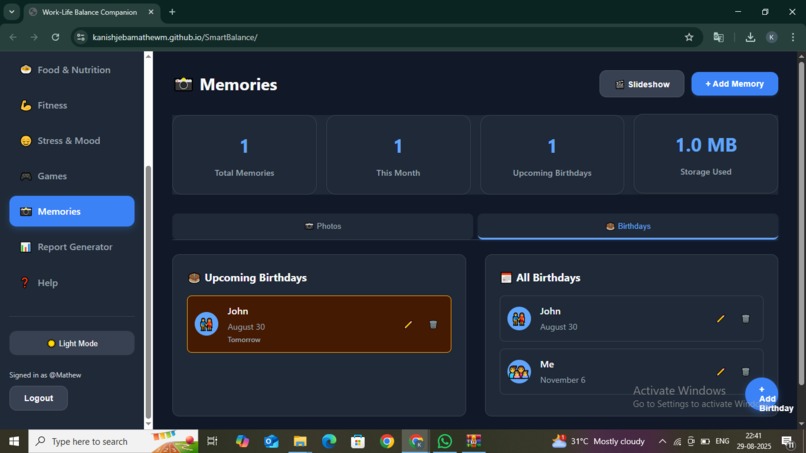806x453 pixels.
Task: Click the Upcoming Birthdays stat card
Action: tap(552, 155)
